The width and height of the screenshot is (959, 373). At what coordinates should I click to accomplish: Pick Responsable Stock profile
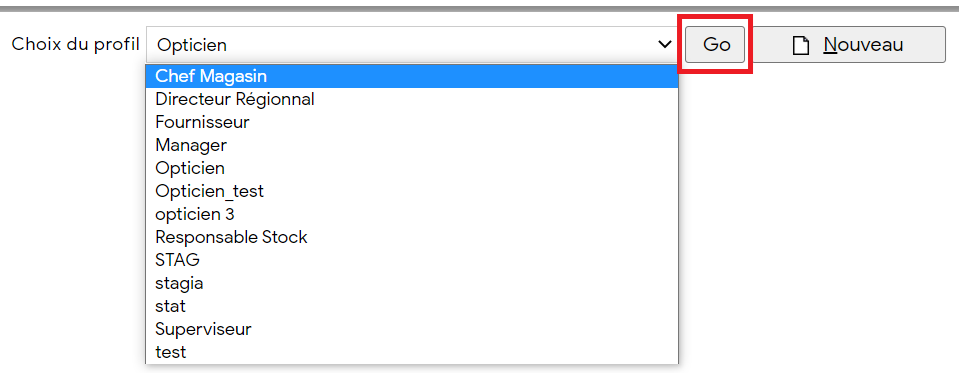(412, 237)
